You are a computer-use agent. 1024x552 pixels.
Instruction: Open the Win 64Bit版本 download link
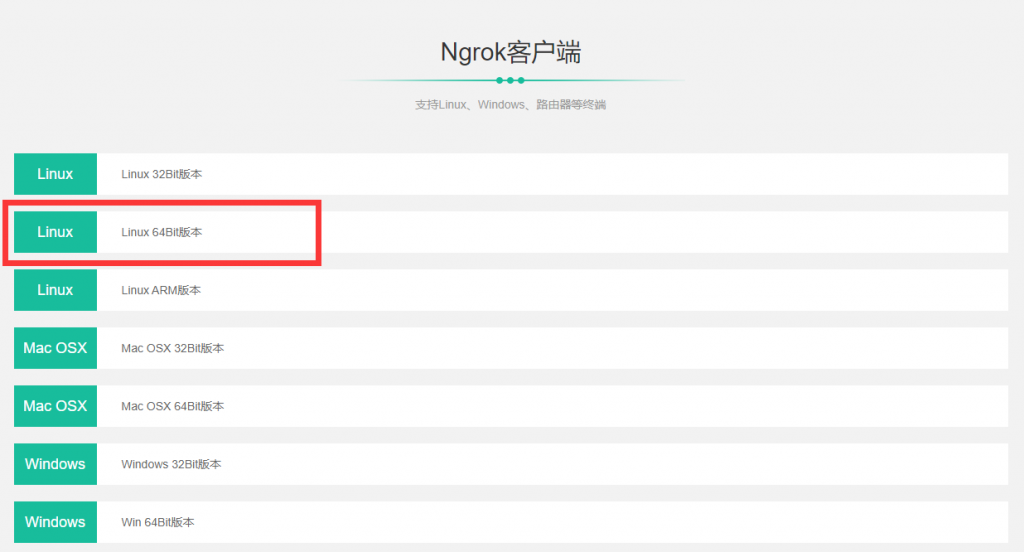click(157, 523)
